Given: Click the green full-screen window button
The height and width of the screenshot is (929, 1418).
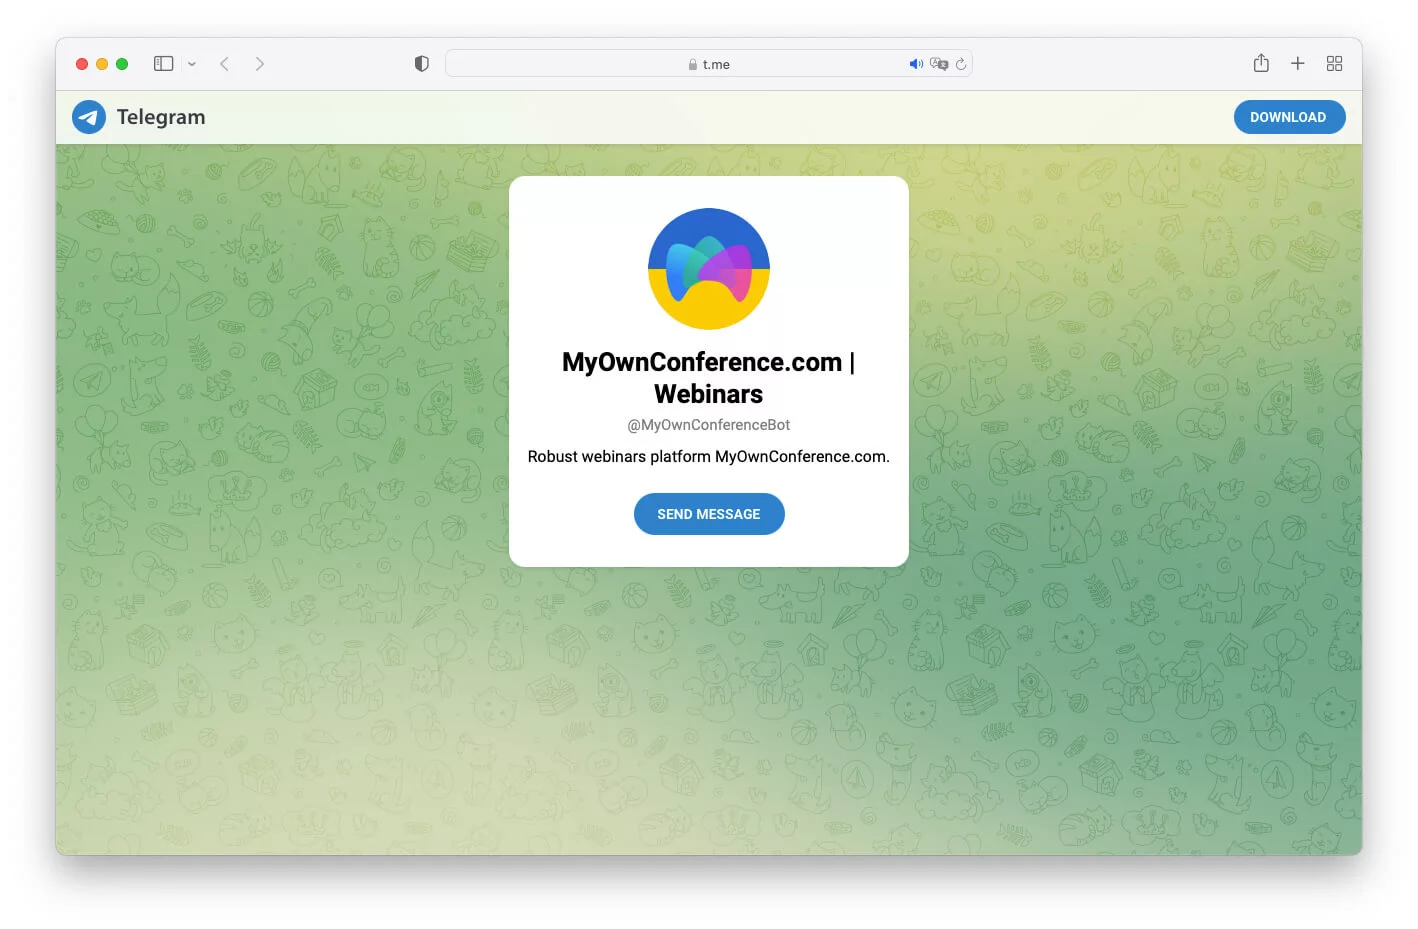Looking at the screenshot, I should coord(122,64).
